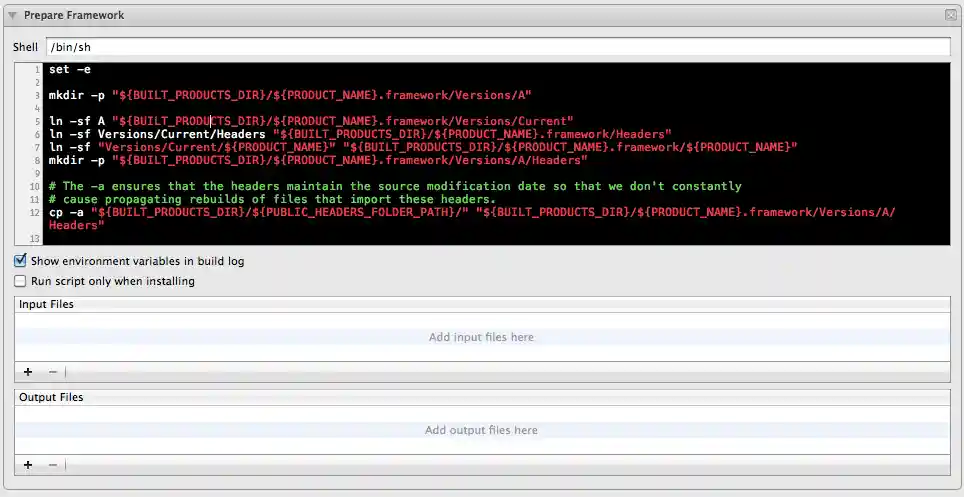Click the Input Files header

tap(46, 304)
